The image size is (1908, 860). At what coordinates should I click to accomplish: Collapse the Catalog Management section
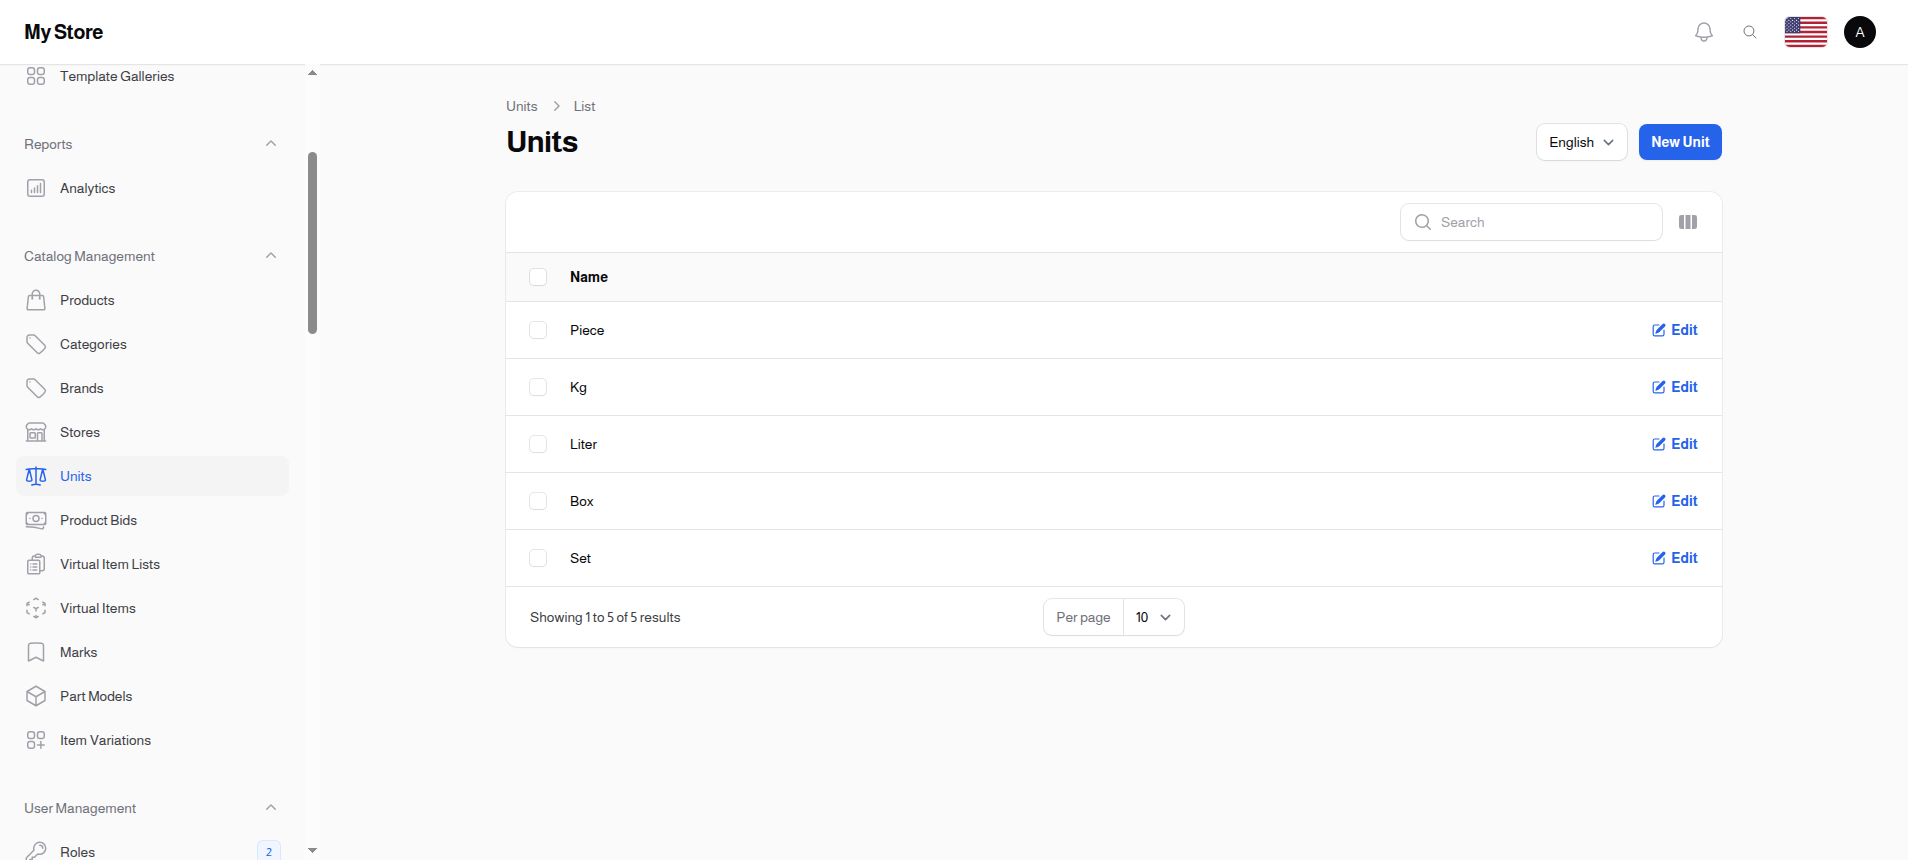[x=271, y=256]
